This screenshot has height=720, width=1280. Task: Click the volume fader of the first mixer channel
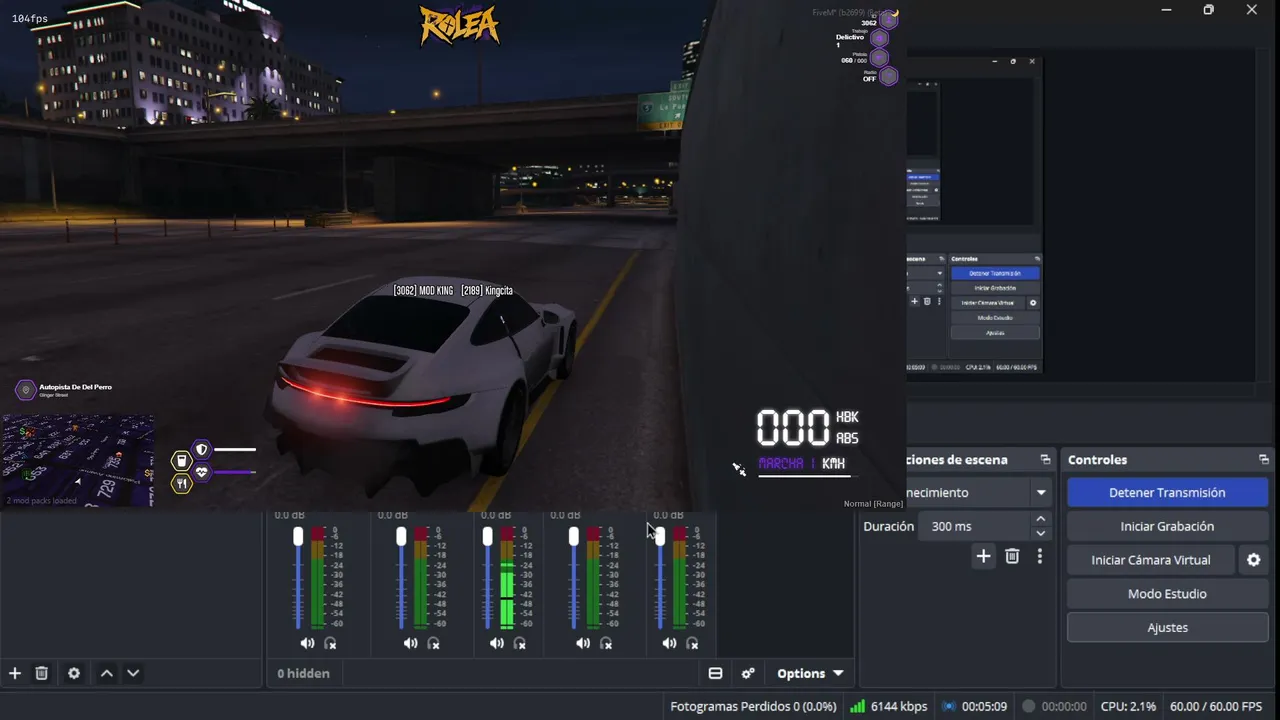pyautogui.click(x=298, y=537)
